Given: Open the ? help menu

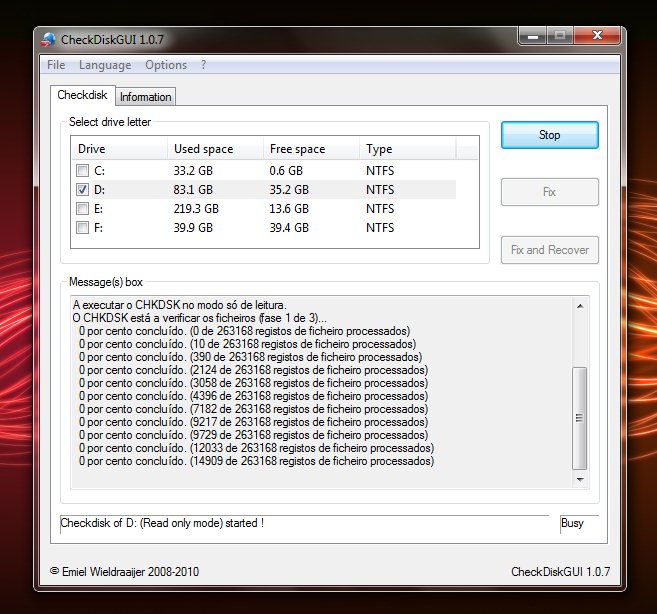Looking at the screenshot, I should point(203,65).
